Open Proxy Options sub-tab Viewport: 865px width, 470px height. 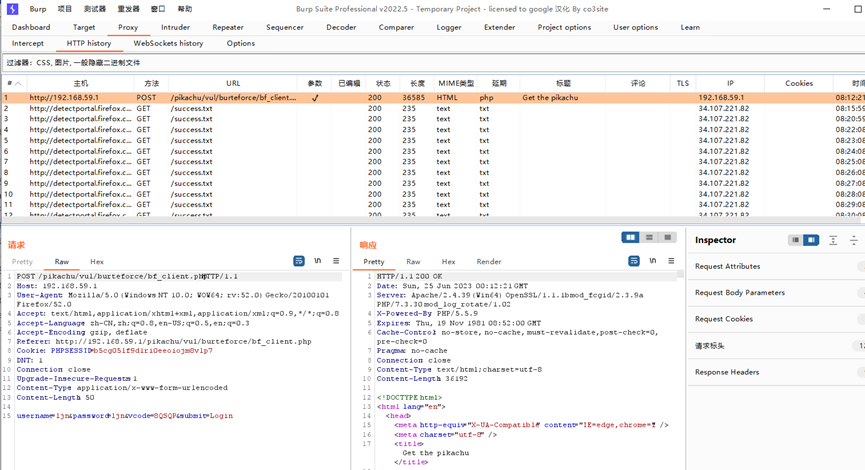[241, 43]
